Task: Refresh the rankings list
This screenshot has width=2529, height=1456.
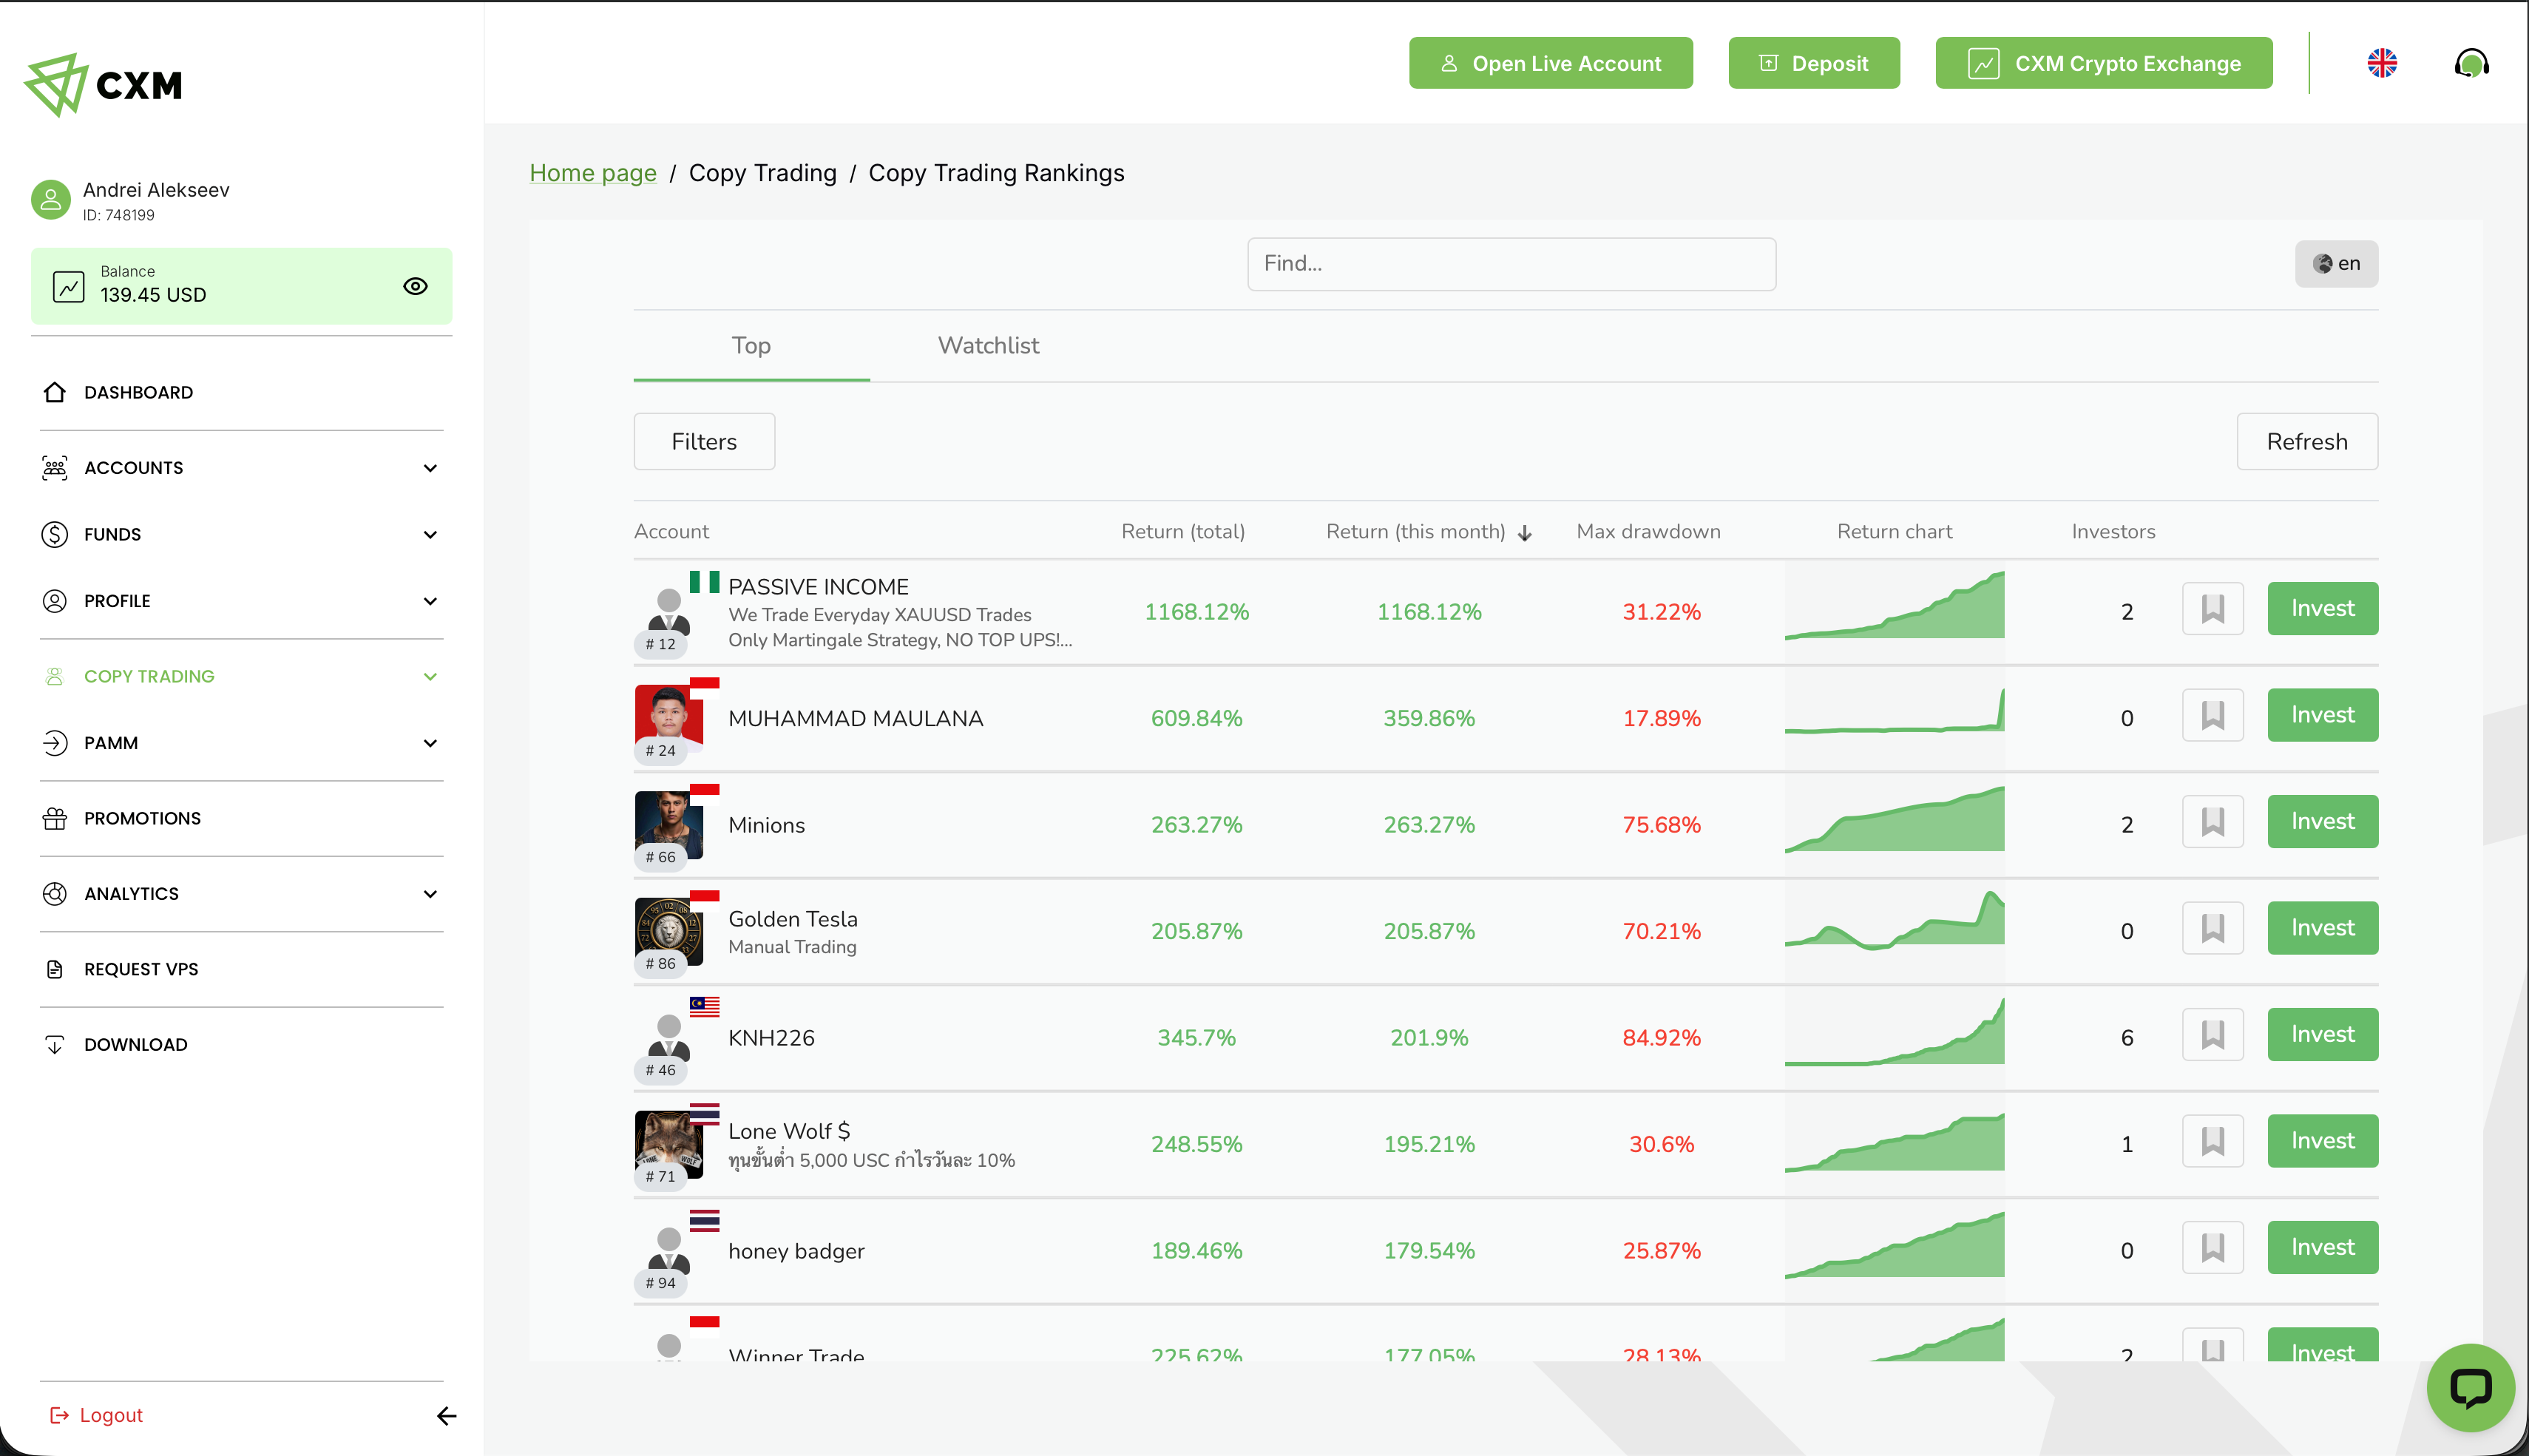Action: click(x=2307, y=441)
